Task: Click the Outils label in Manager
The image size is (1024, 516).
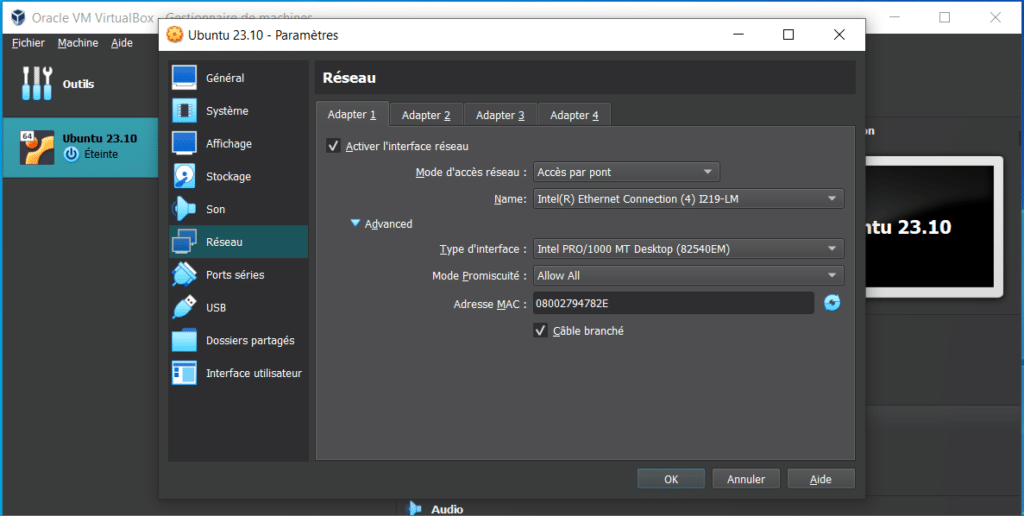Action: click(x=78, y=84)
